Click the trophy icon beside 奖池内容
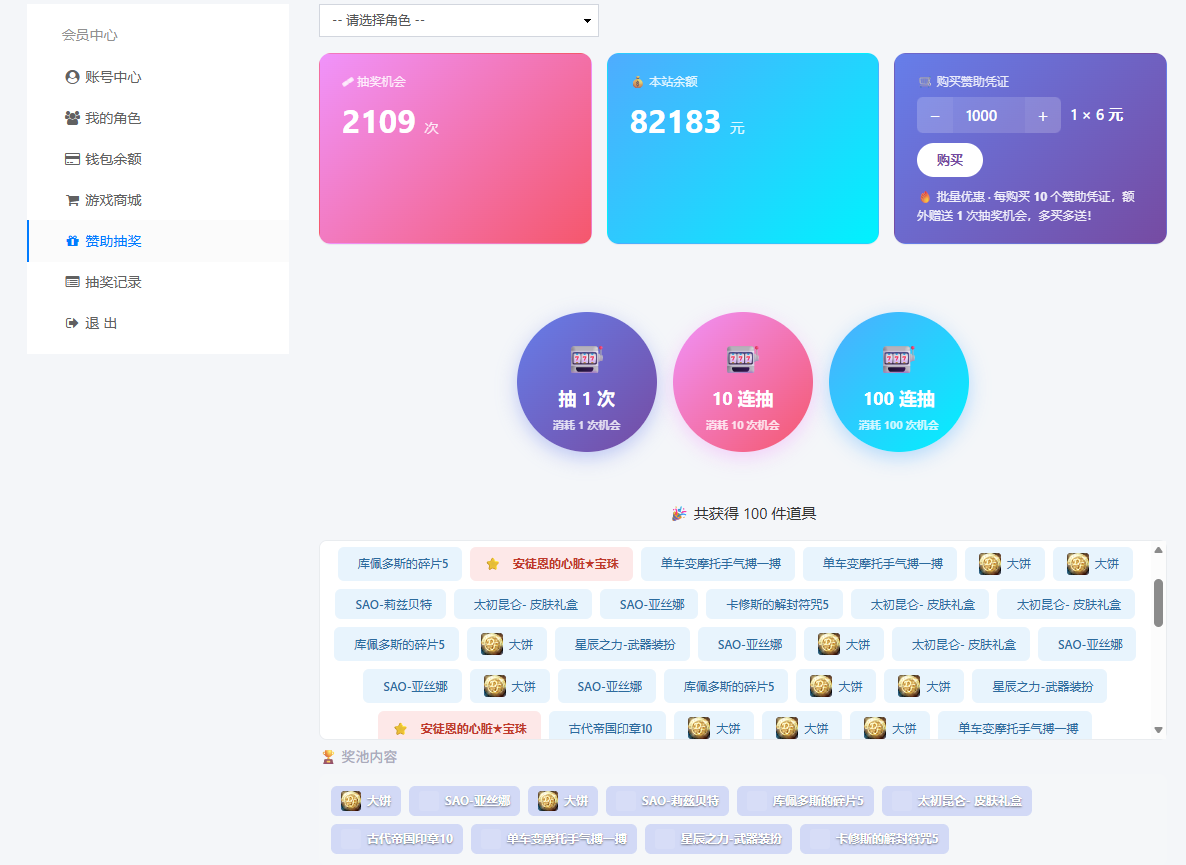Image resolution: width=1186 pixels, height=865 pixels. (x=327, y=758)
